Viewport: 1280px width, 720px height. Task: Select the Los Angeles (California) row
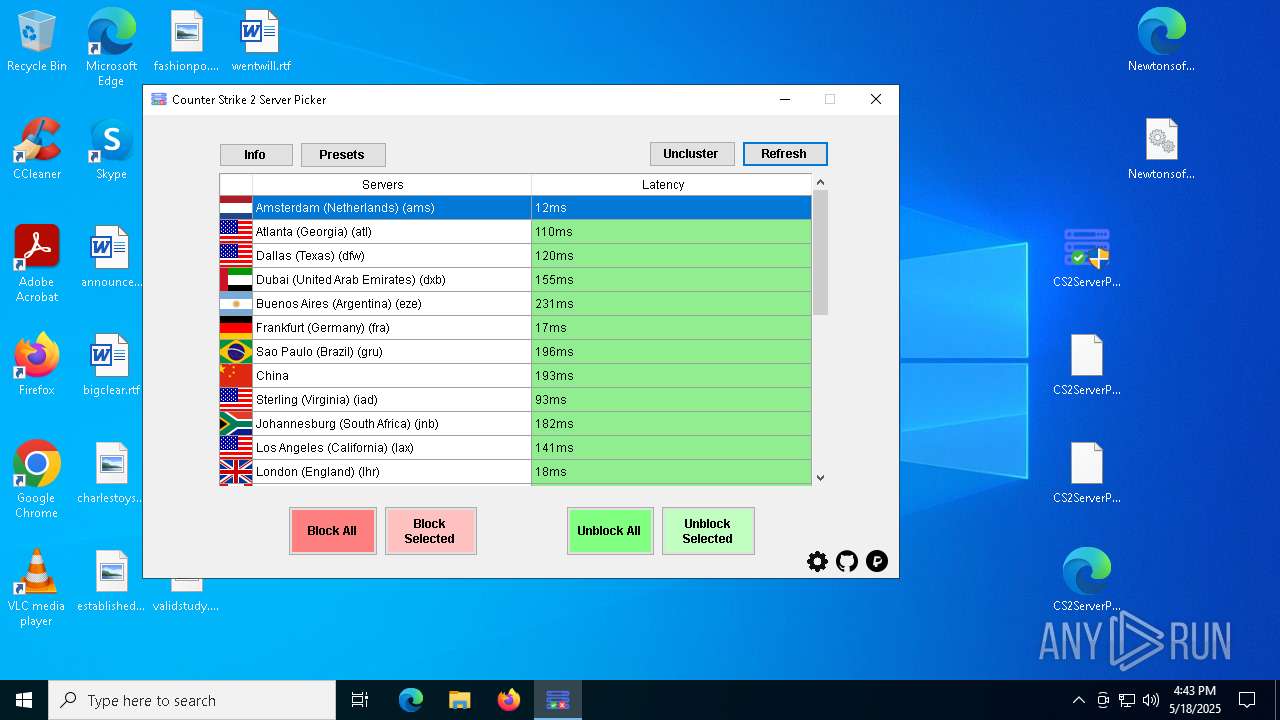(516, 448)
